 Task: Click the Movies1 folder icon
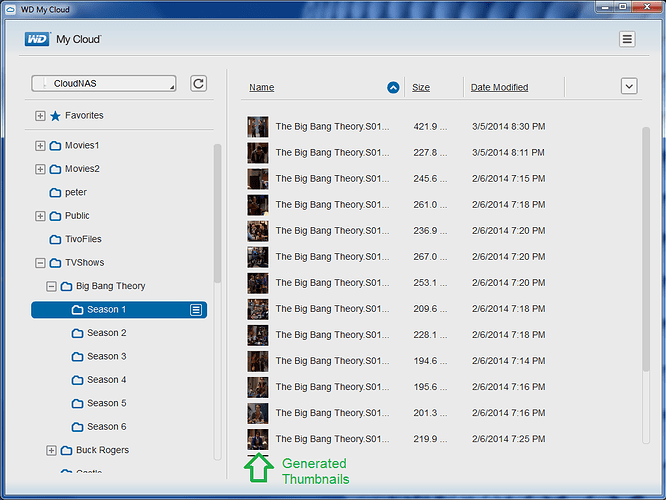pos(55,146)
